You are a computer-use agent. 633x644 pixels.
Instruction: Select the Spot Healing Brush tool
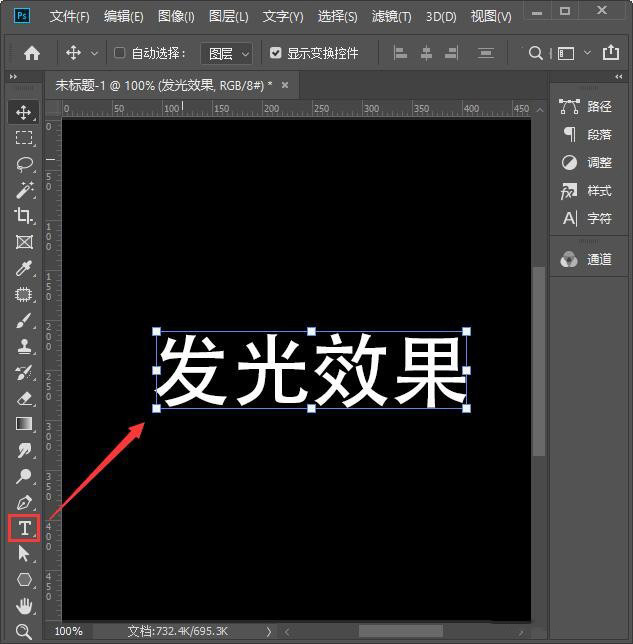[24, 294]
